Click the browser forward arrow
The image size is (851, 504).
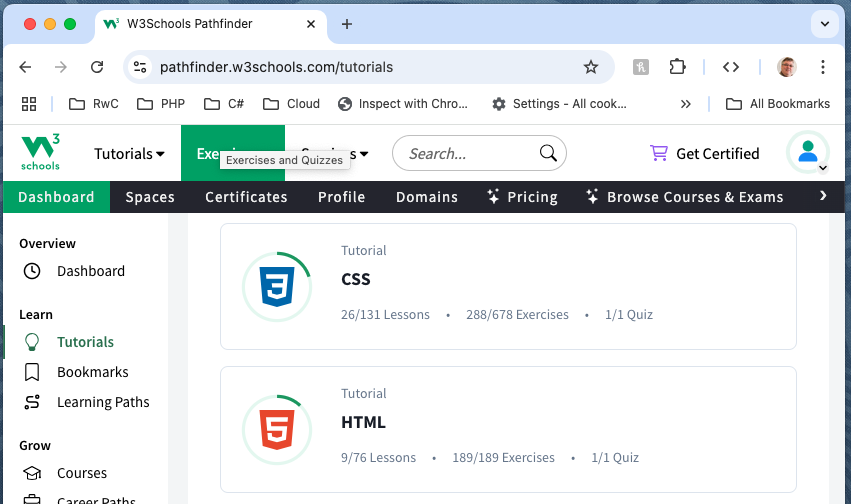pyautogui.click(x=61, y=67)
